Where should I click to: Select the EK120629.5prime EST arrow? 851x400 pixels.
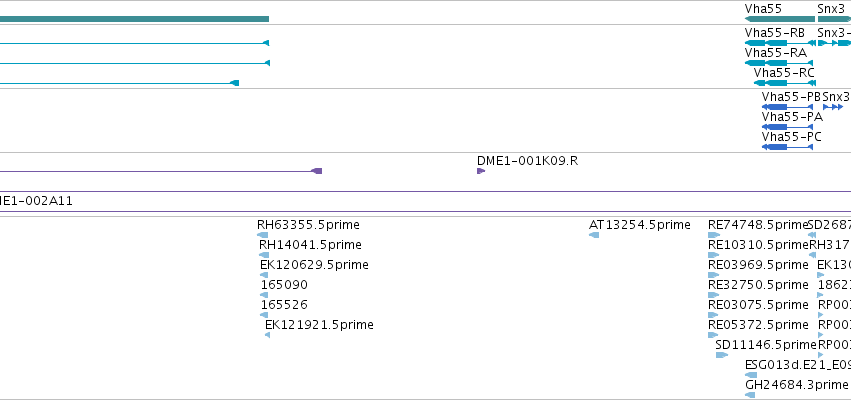264,275
